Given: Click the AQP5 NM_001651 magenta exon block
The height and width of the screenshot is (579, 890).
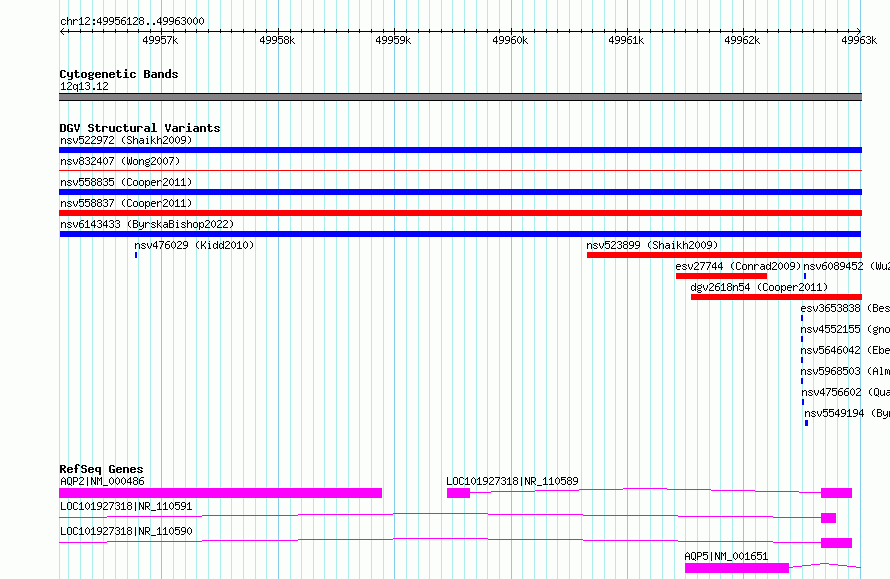Looking at the screenshot, I should coord(737,568).
